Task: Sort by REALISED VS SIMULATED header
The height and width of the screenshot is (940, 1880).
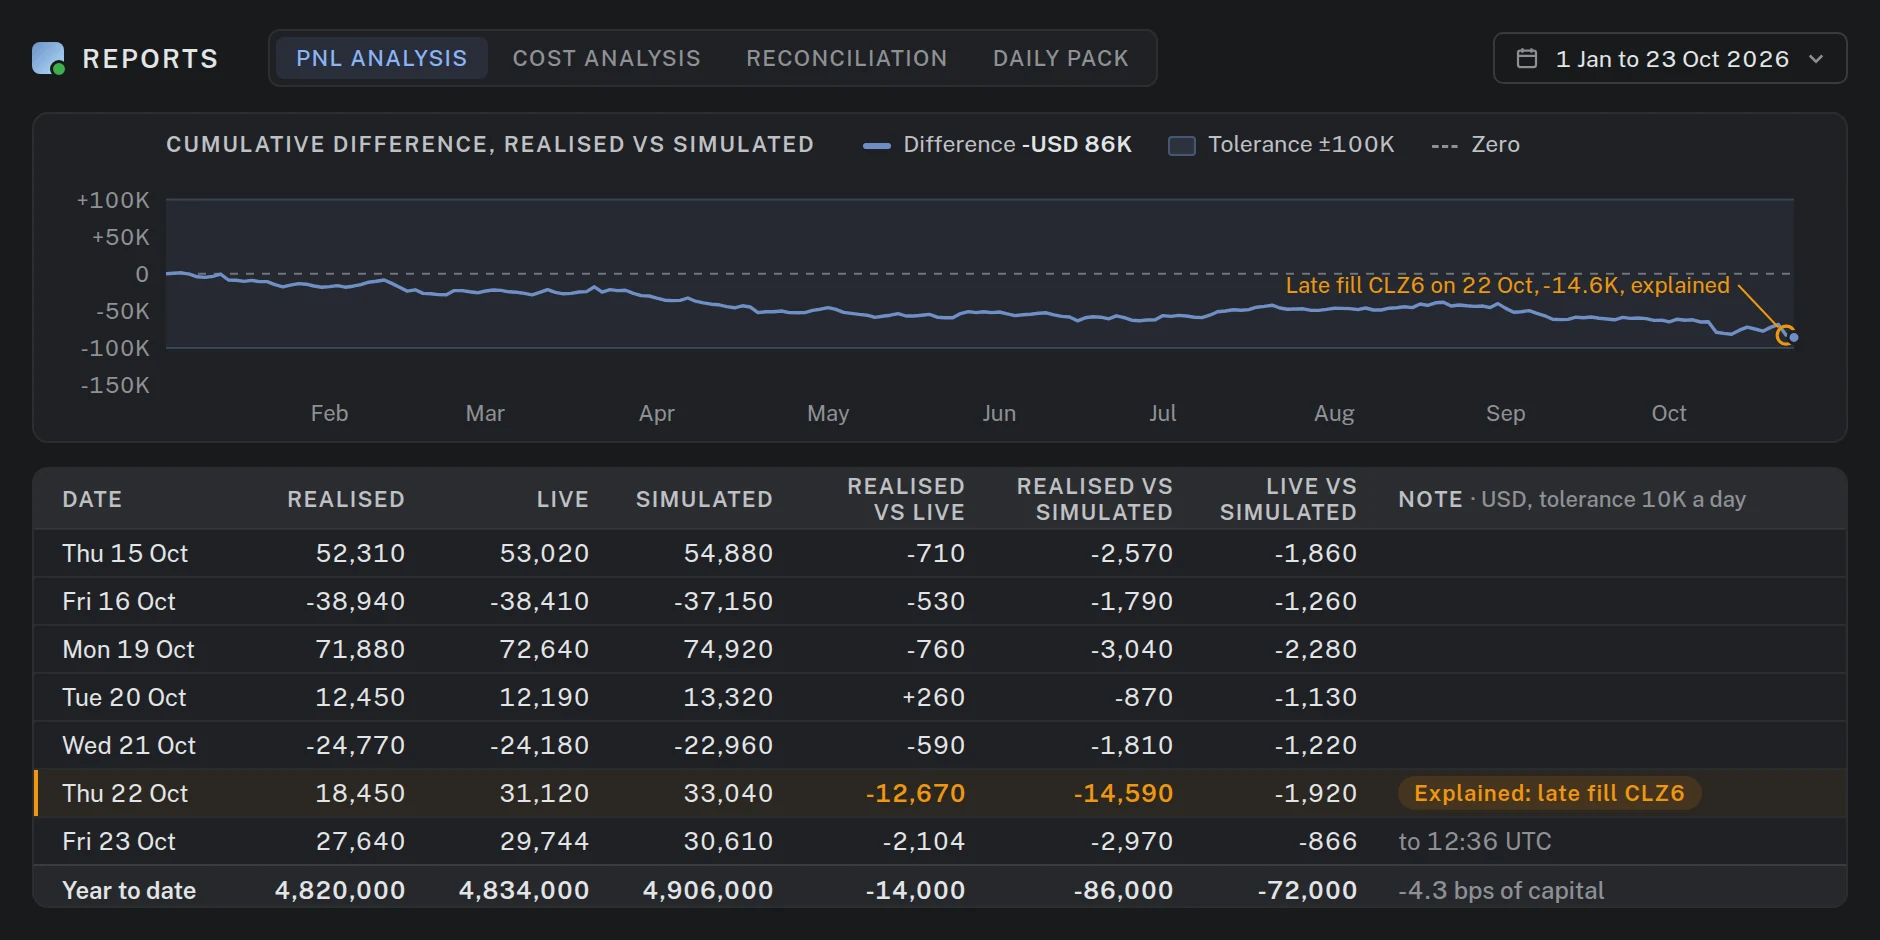Action: tap(1095, 499)
